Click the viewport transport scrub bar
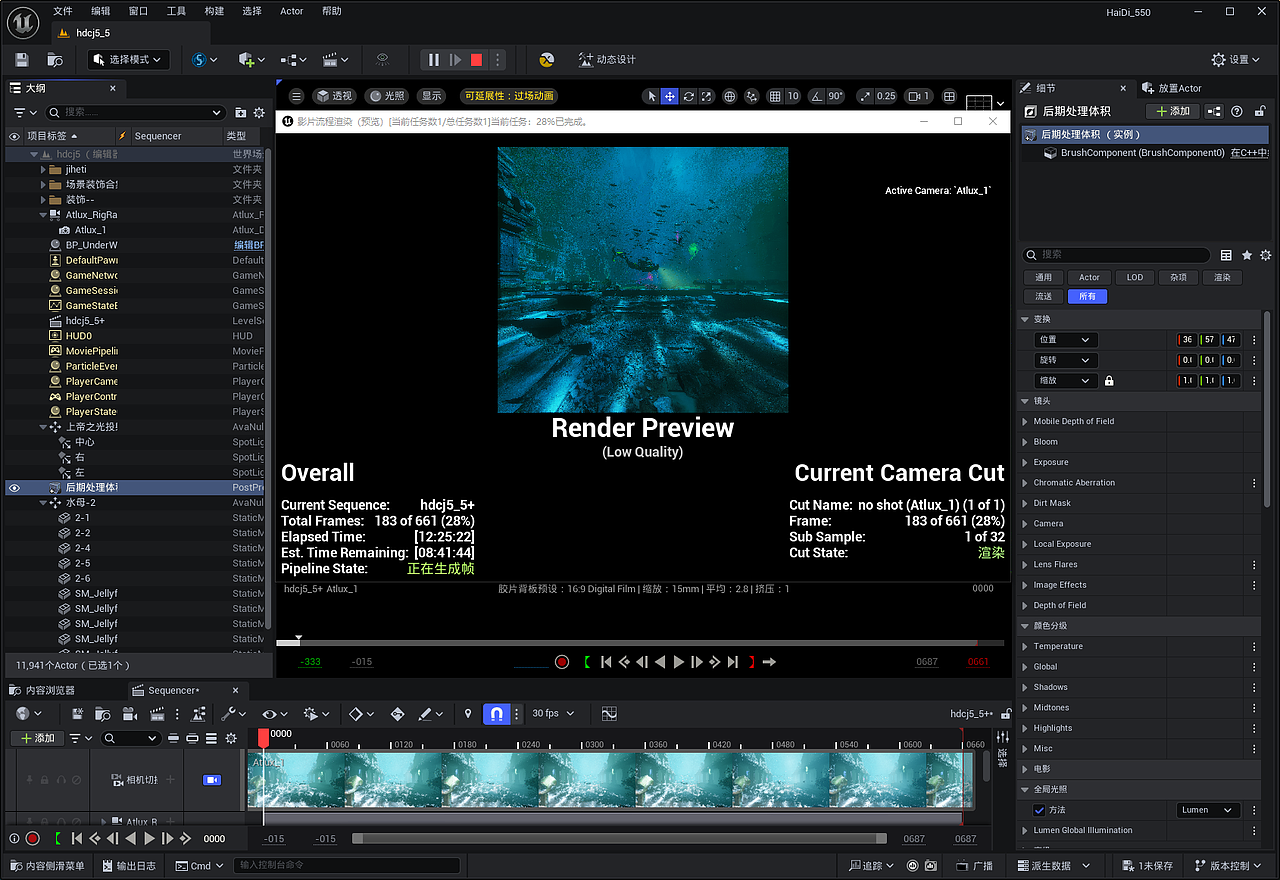The image size is (1280, 880). pos(640,642)
